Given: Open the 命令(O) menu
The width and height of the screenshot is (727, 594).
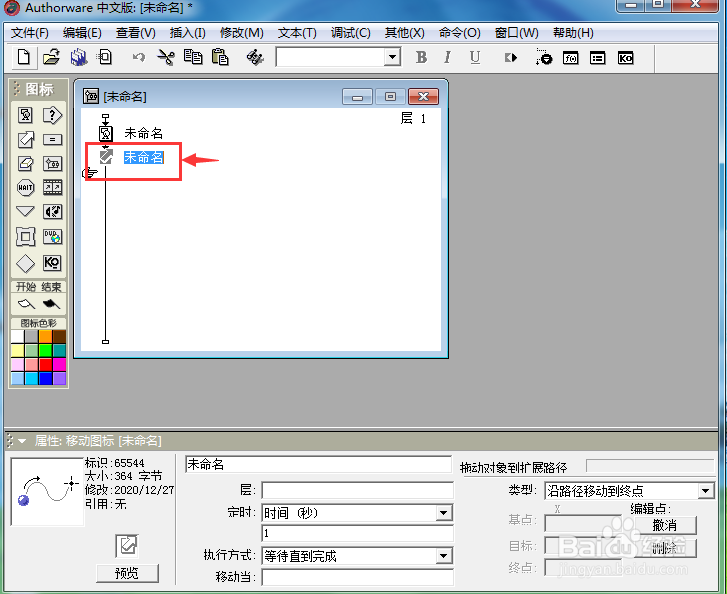Looking at the screenshot, I should 459,33.
